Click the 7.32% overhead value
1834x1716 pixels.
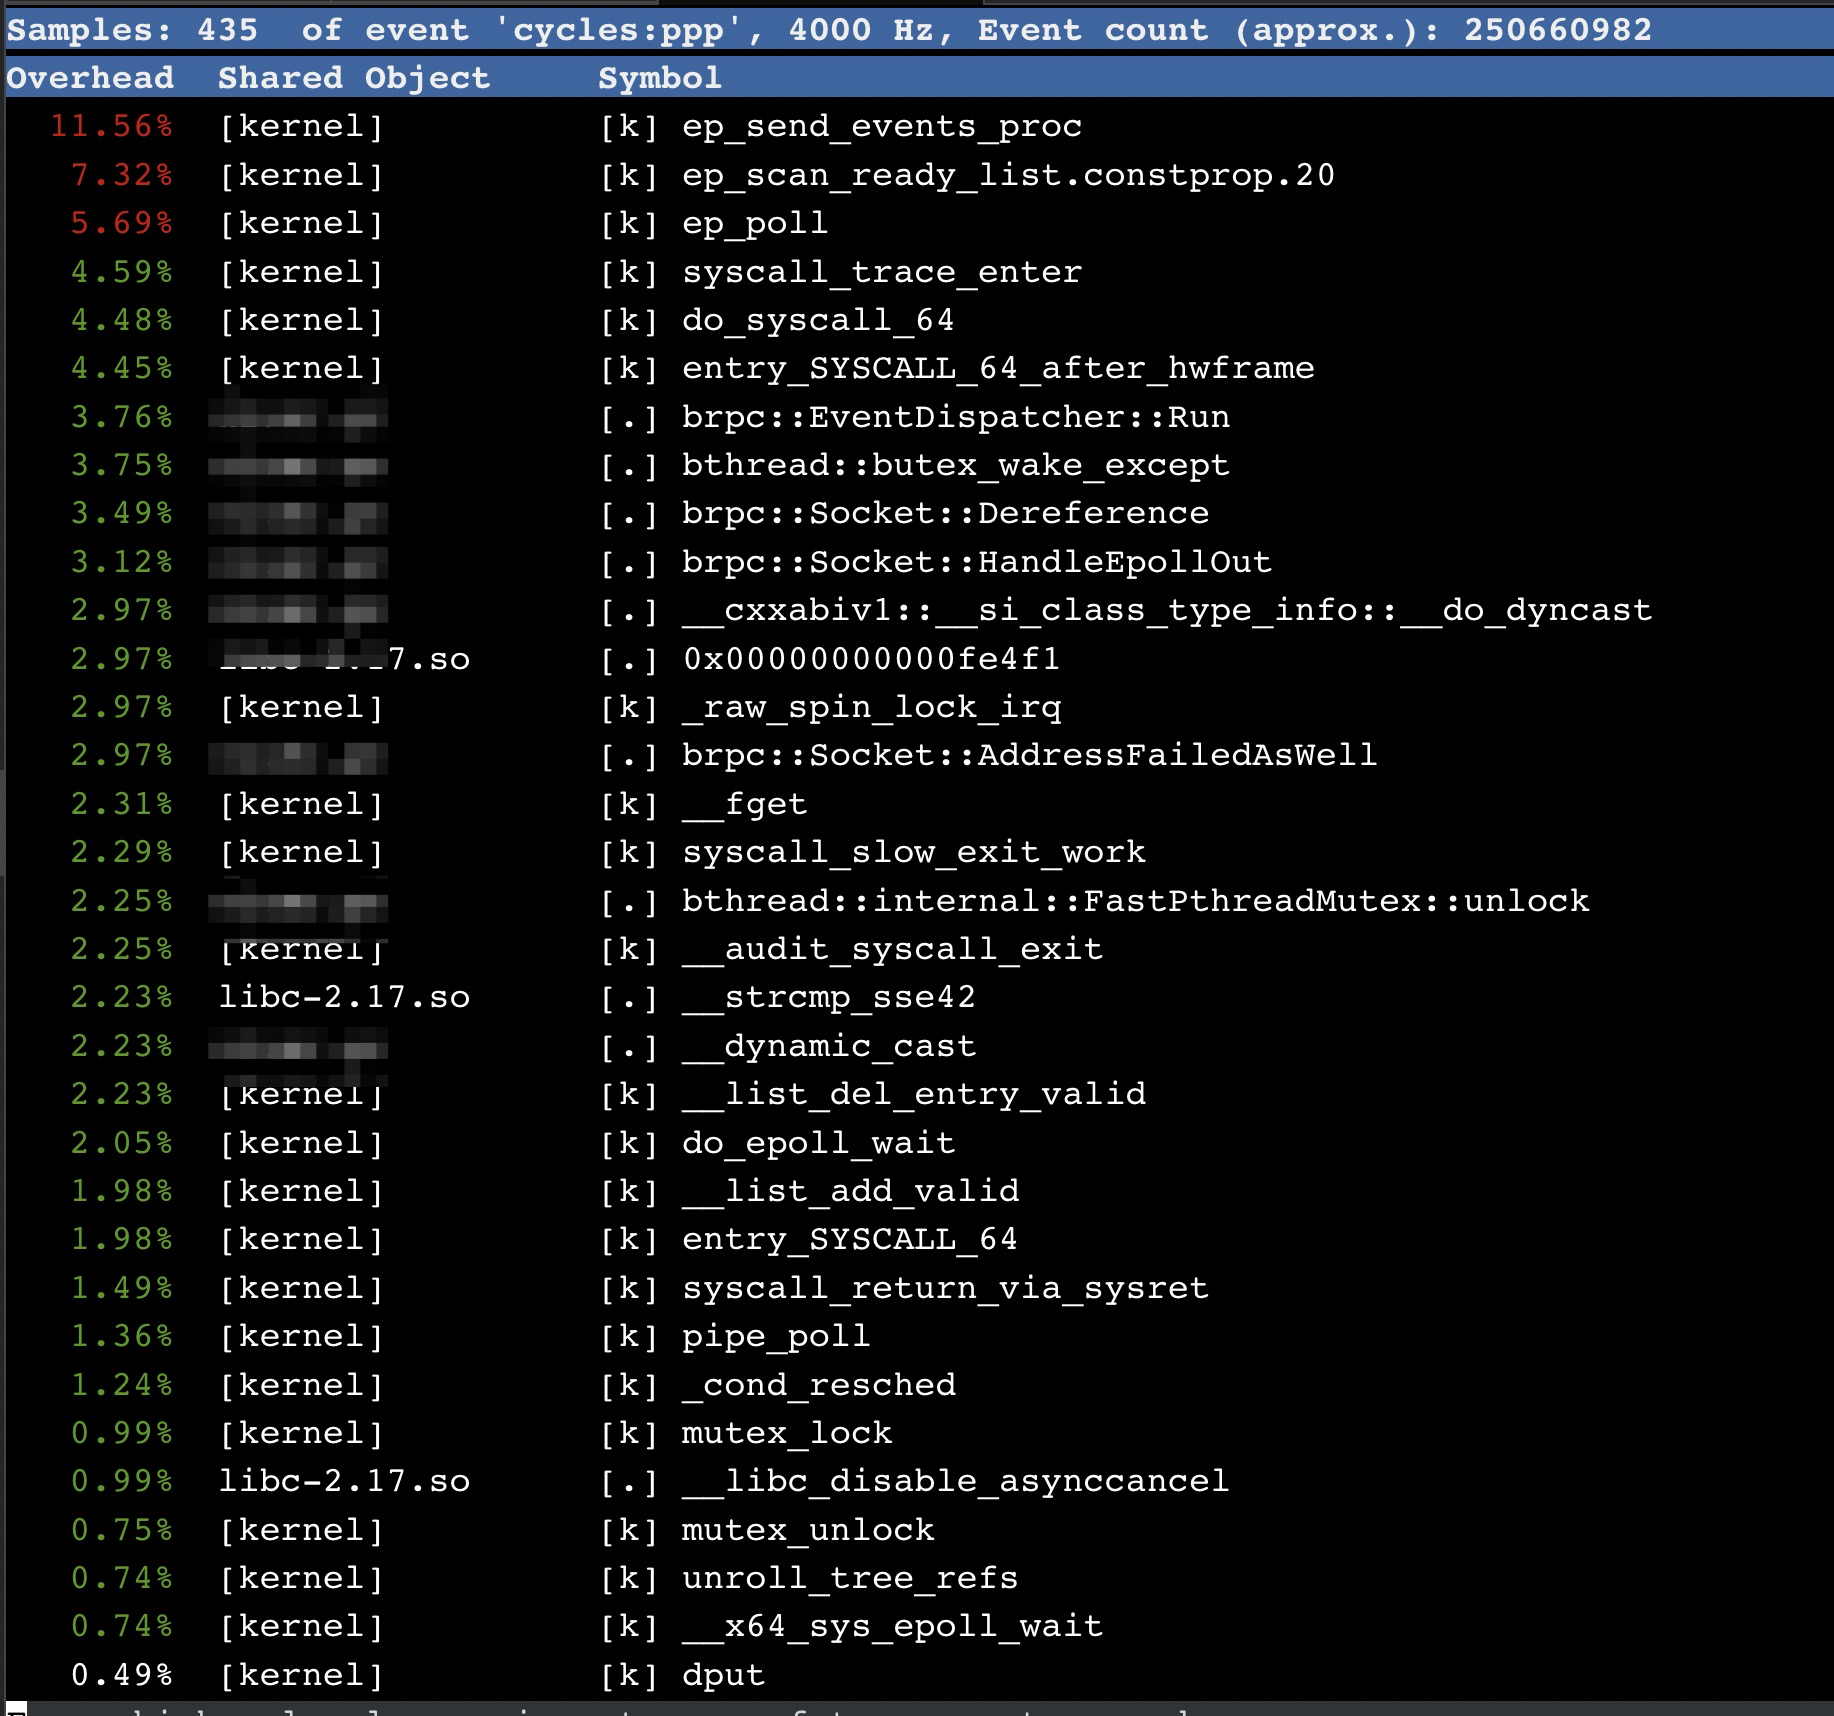[x=122, y=175]
